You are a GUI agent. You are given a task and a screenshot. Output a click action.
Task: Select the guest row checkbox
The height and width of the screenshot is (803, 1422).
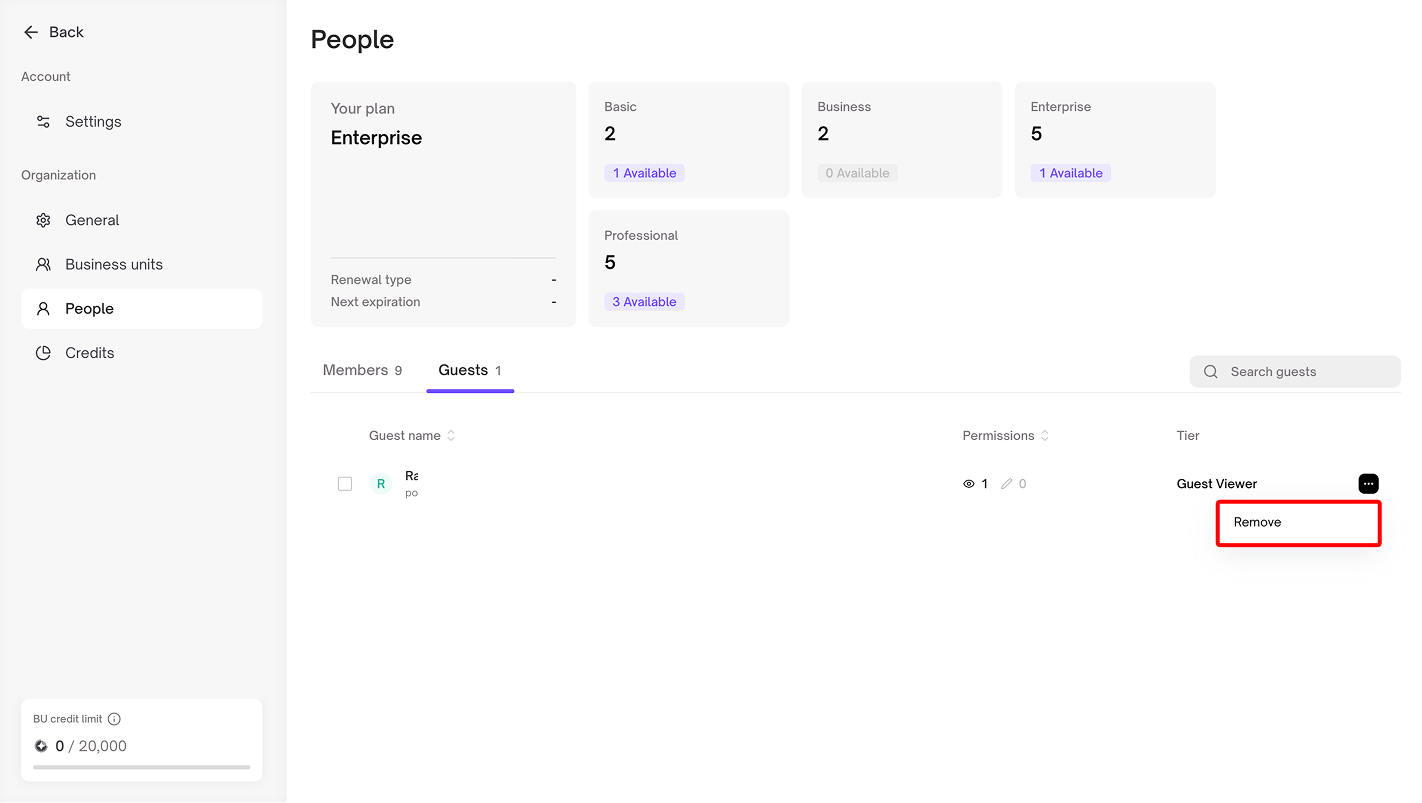[345, 484]
